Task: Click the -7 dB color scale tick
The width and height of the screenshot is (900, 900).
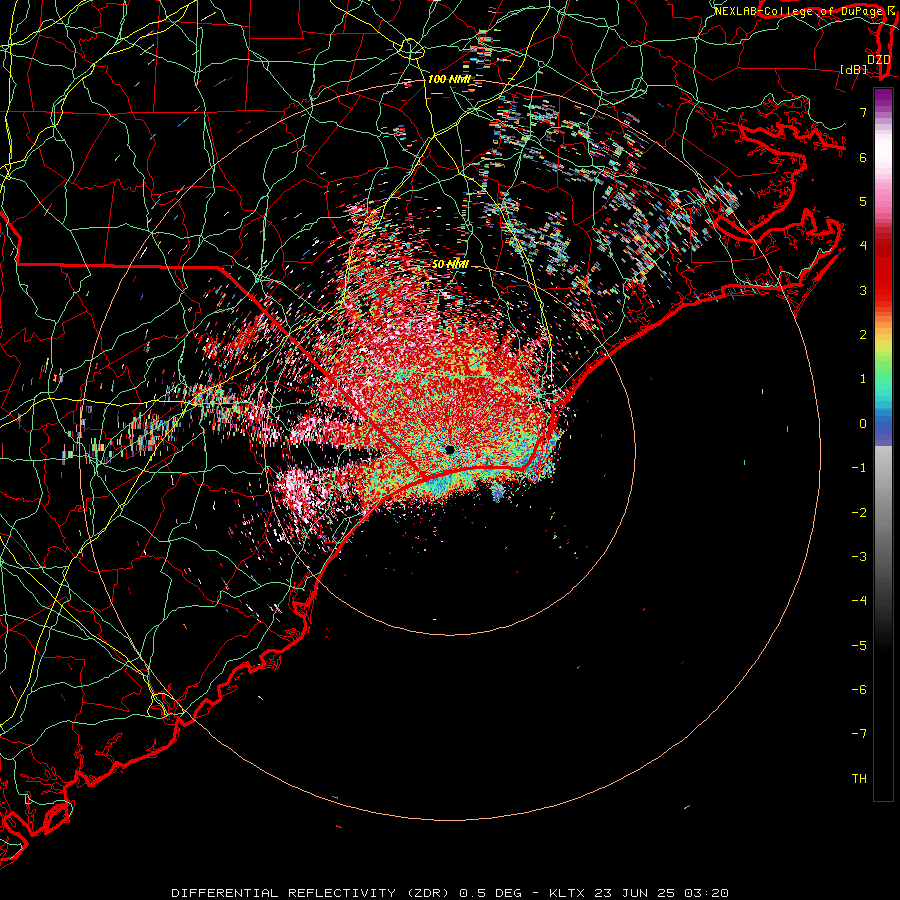Action: click(x=859, y=734)
